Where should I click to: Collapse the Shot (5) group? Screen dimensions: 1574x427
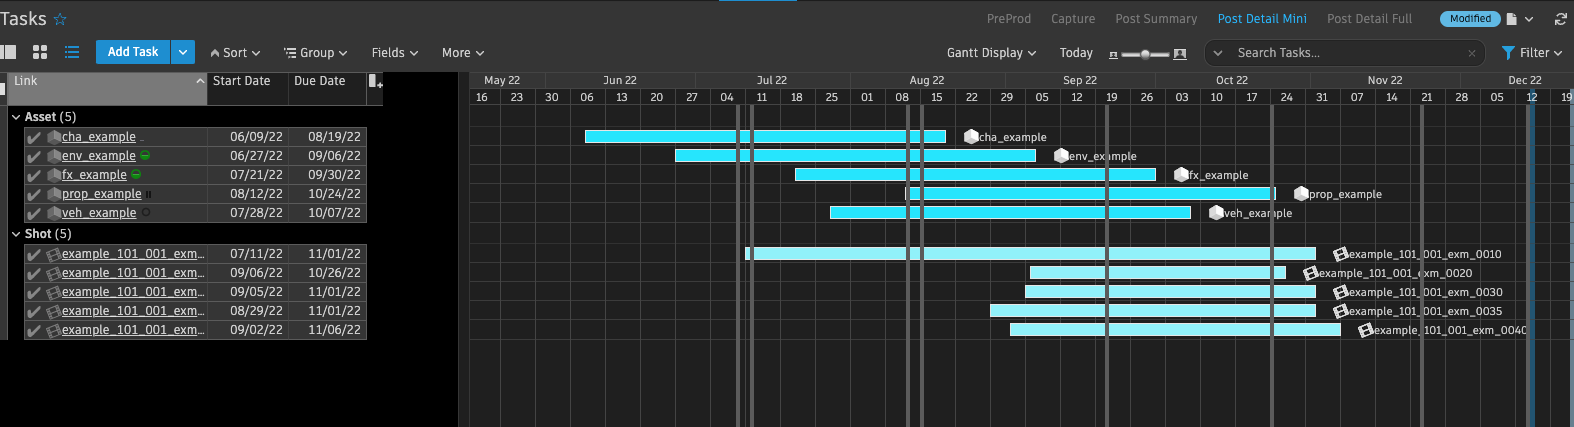click(16, 234)
